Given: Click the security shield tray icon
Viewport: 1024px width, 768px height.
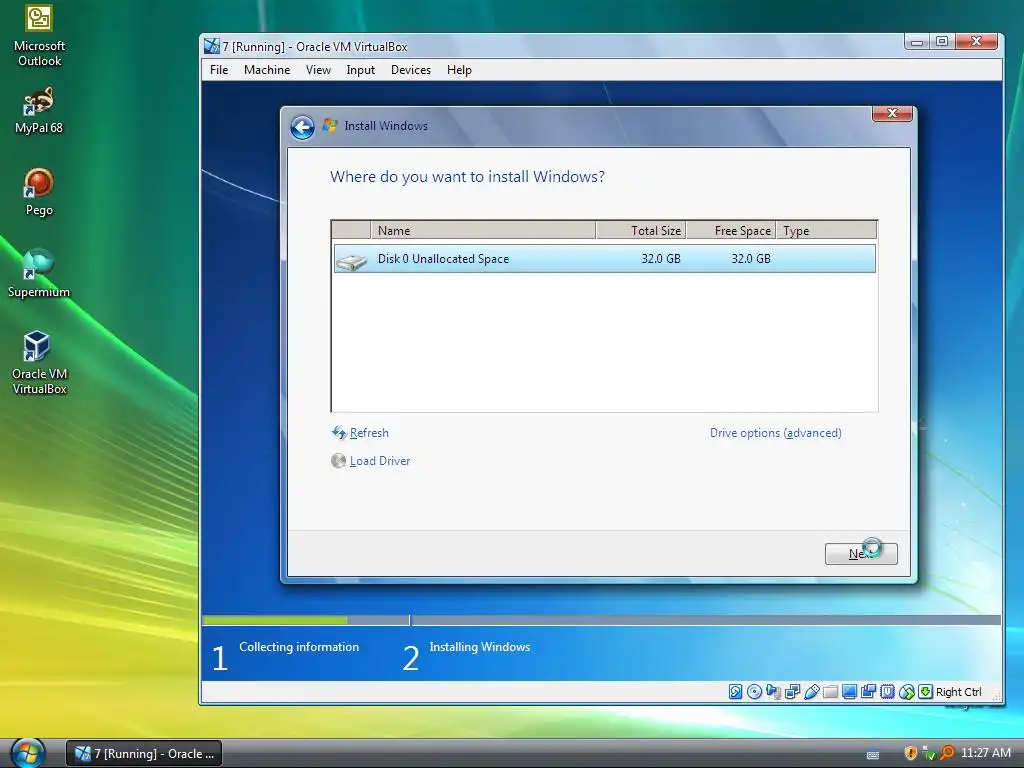Looking at the screenshot, I should [x=910, y=753].
